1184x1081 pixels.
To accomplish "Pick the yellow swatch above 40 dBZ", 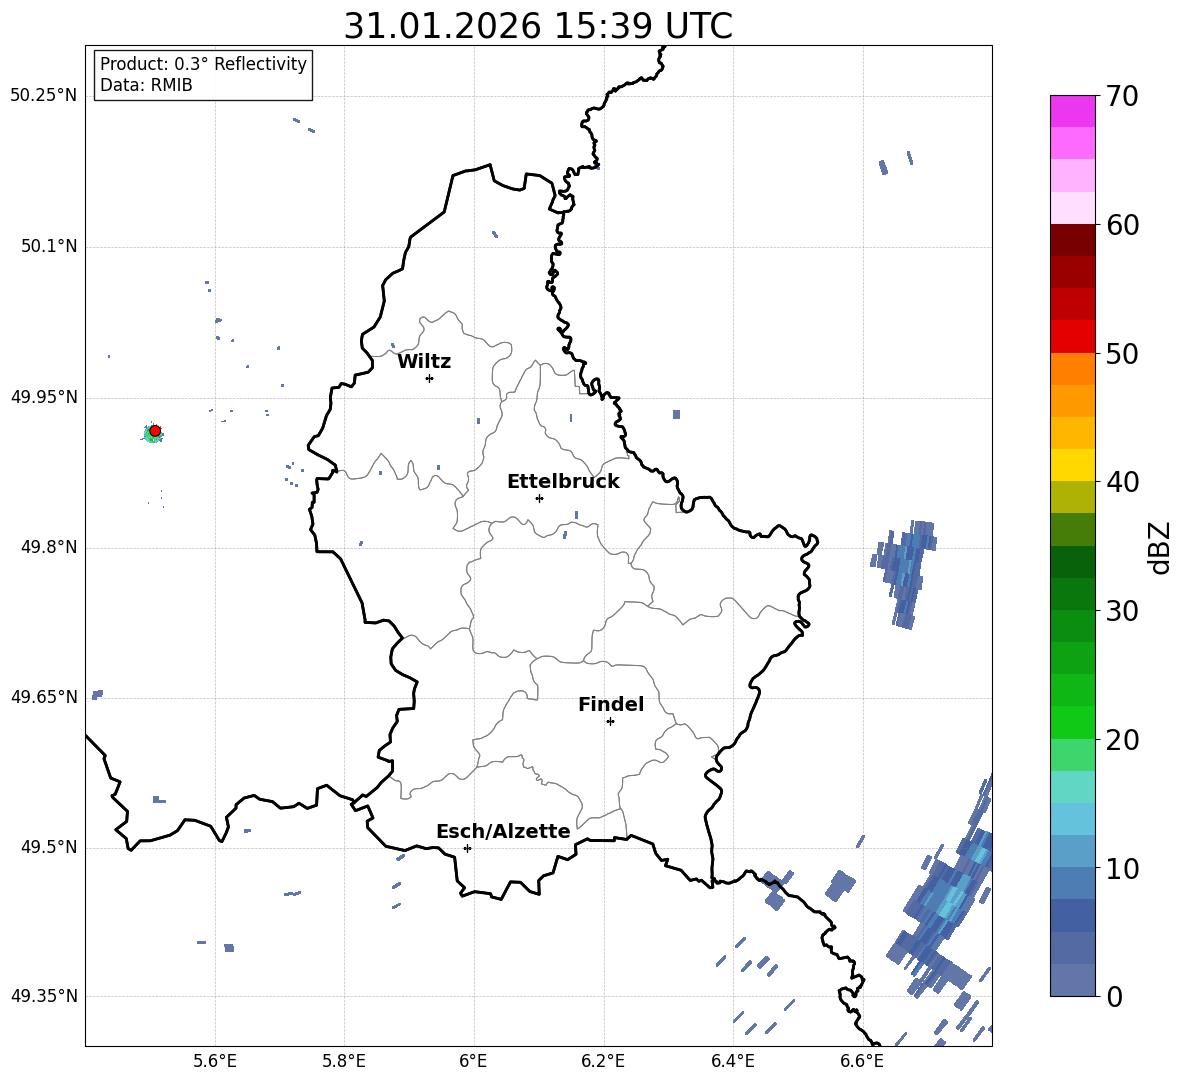I will [x=1072, y=465].
